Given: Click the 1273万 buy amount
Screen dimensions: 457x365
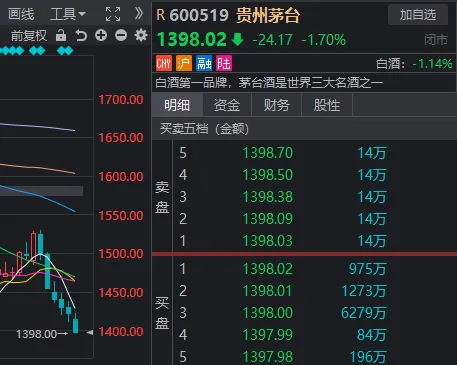Looking at the screenshot, I should point(364,291).
